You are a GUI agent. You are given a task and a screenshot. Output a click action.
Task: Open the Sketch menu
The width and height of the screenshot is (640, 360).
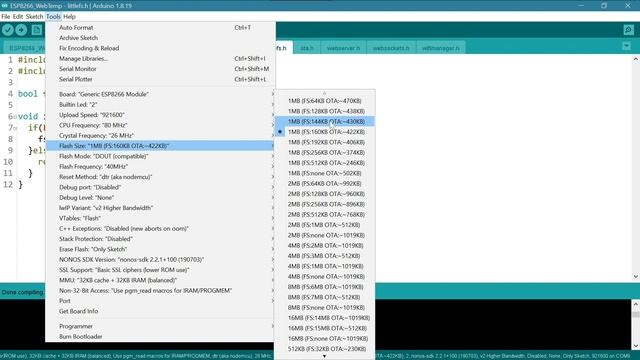pos(34,17)
